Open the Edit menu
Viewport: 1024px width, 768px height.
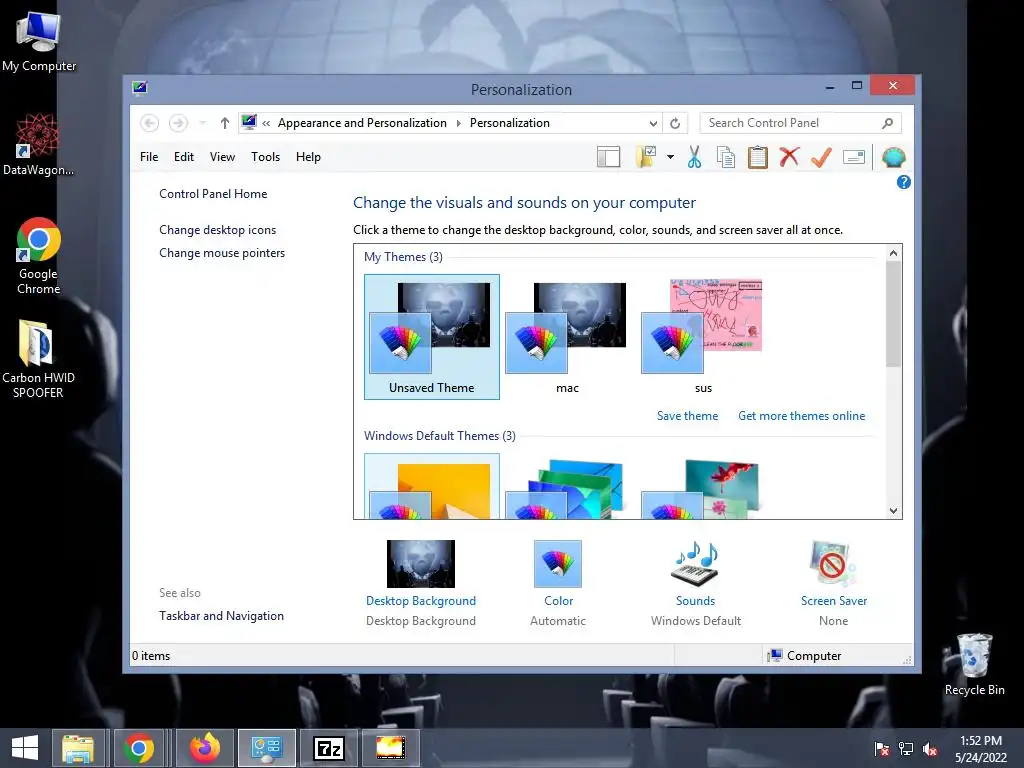[184, 157]
